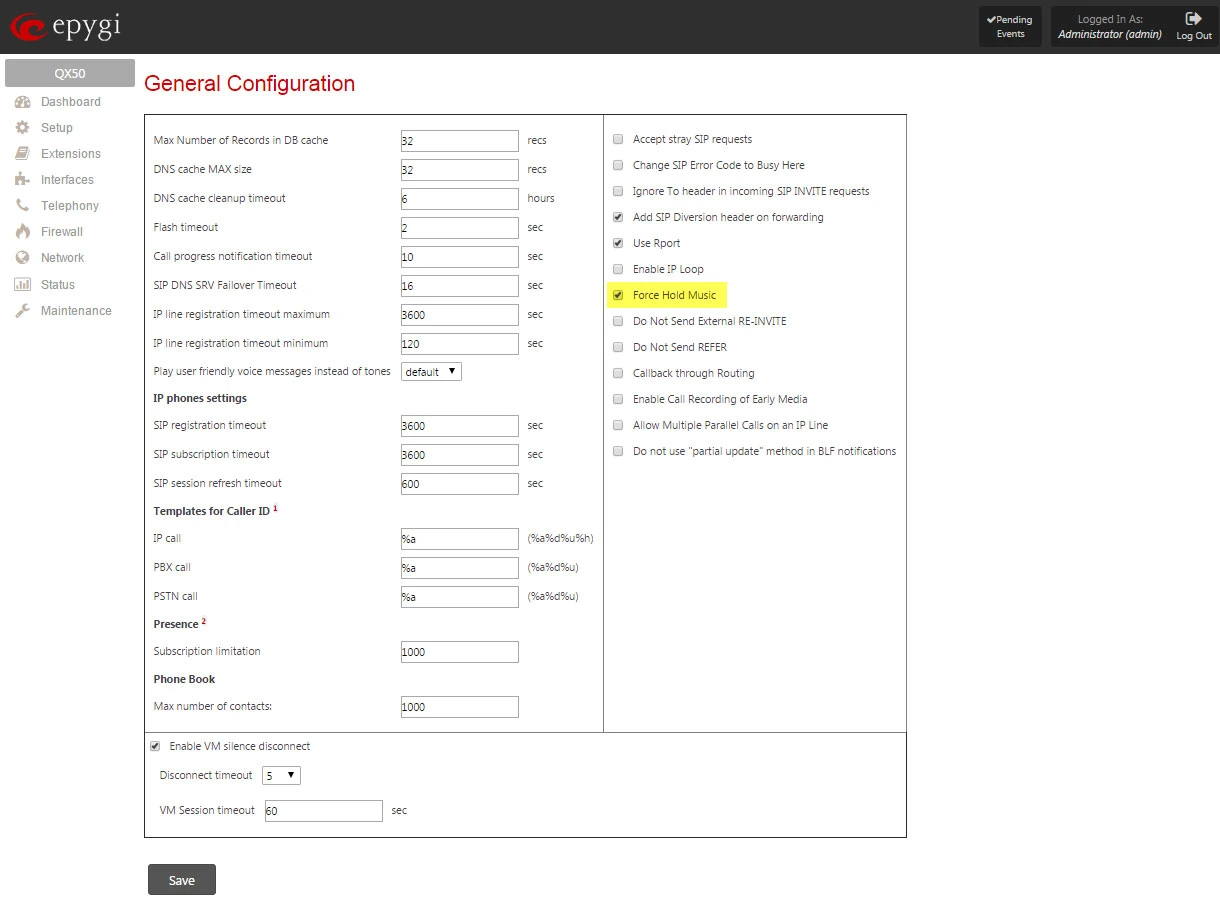Enable the Accept stray SIP requests checkbox
The width and height of the screenshot is (1220, 904).
(x=618, y=139)
